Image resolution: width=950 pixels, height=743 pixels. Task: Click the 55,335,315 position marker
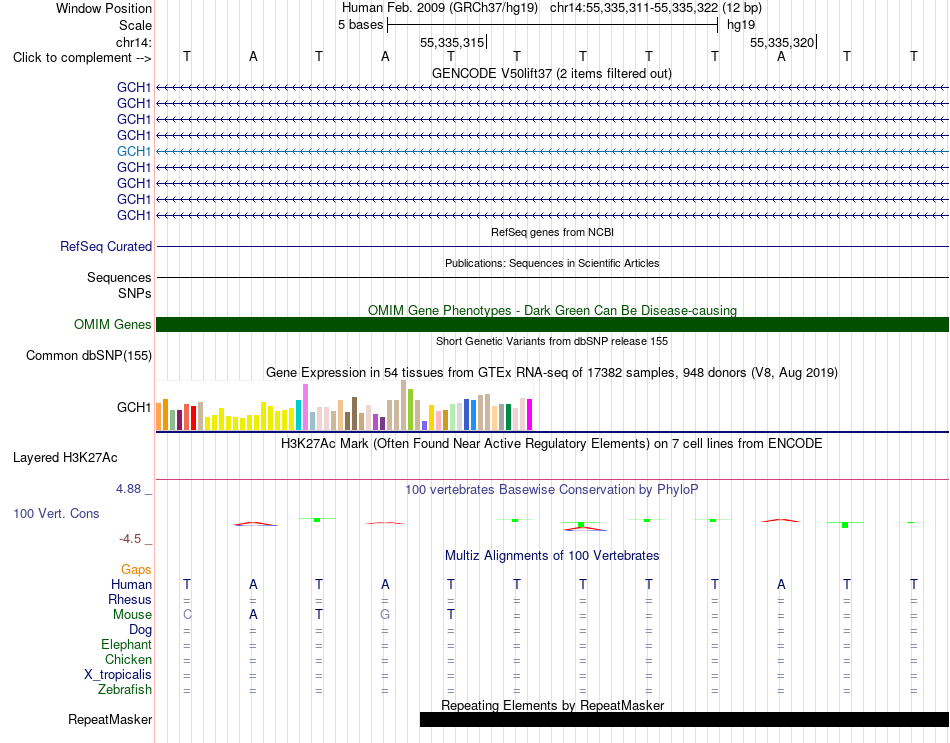452,42
